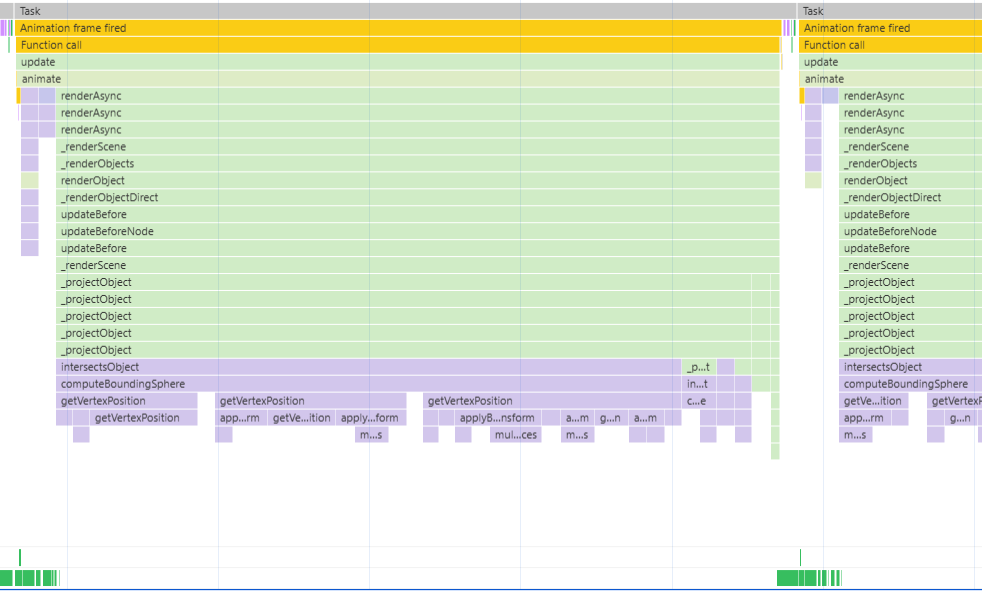Click g...n bar in left task
This screenshot has height=591, width=982.
pyautogui.click(x=611, y=417)
